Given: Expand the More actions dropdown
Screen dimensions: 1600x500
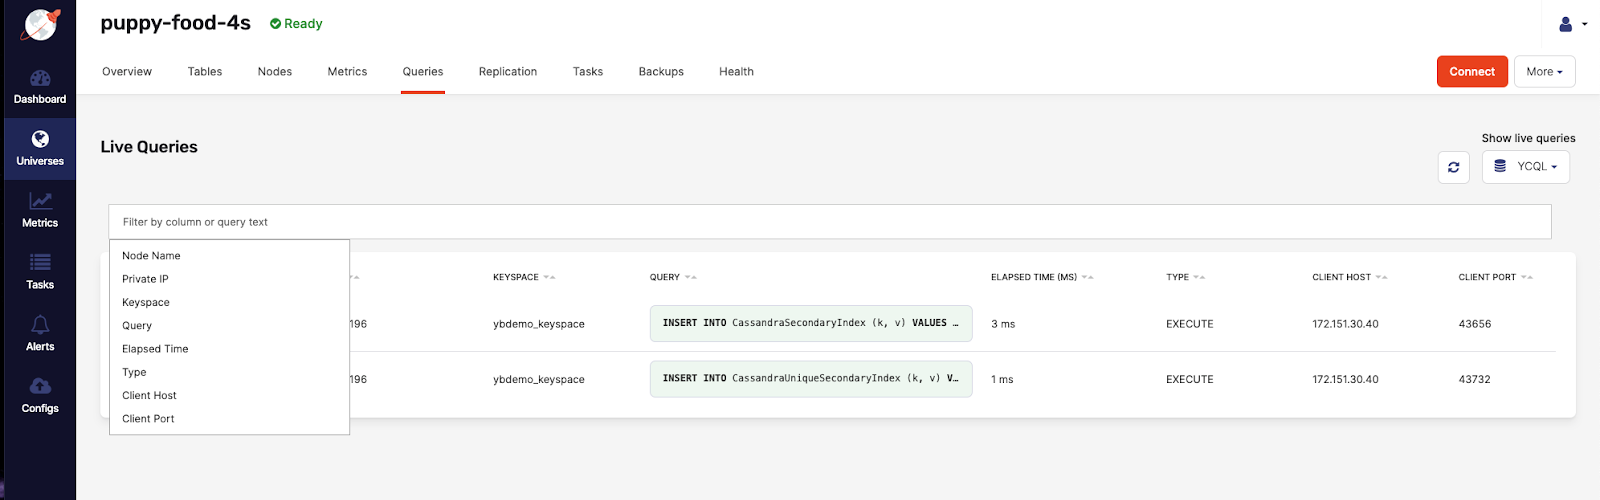Looking at the screenshot, I should 1544,72.
